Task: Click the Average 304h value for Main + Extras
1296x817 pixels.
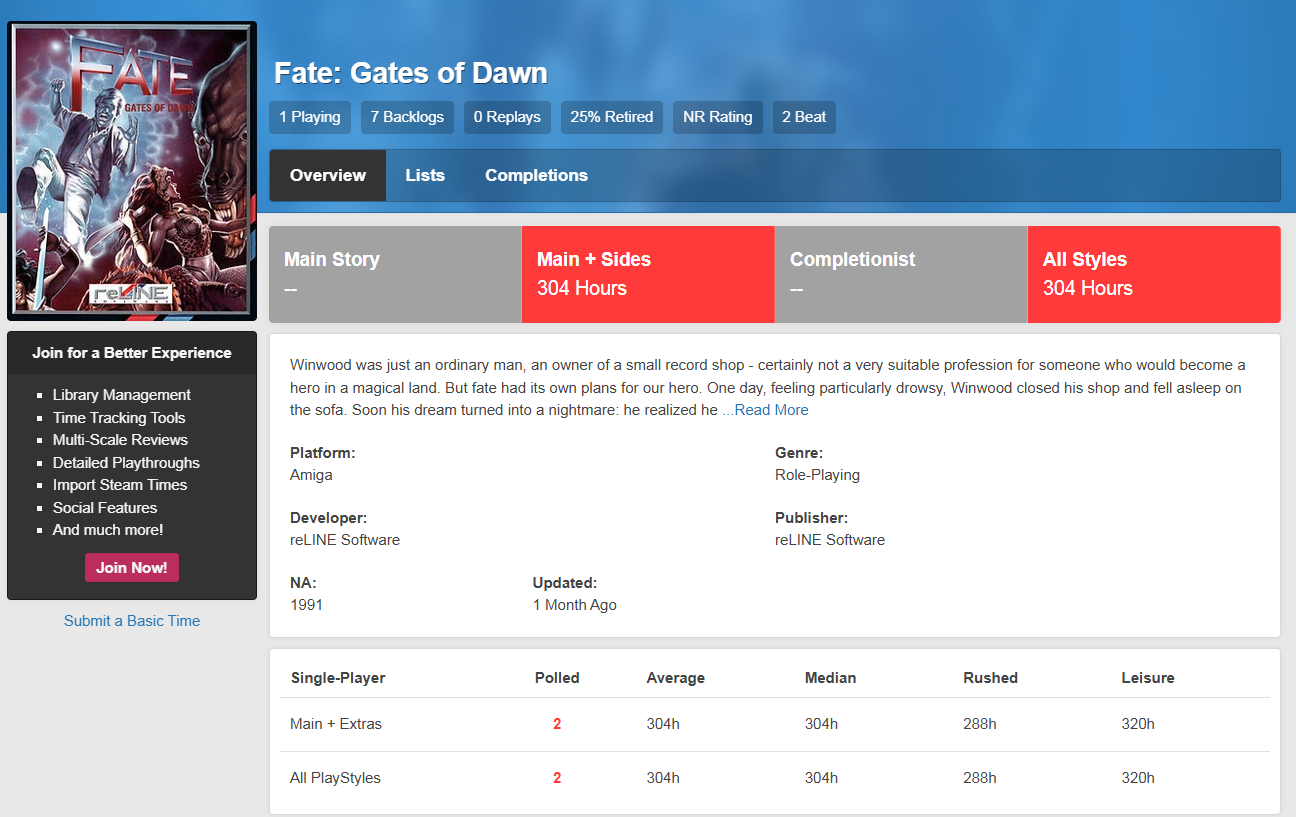Action: click(663, 724)
